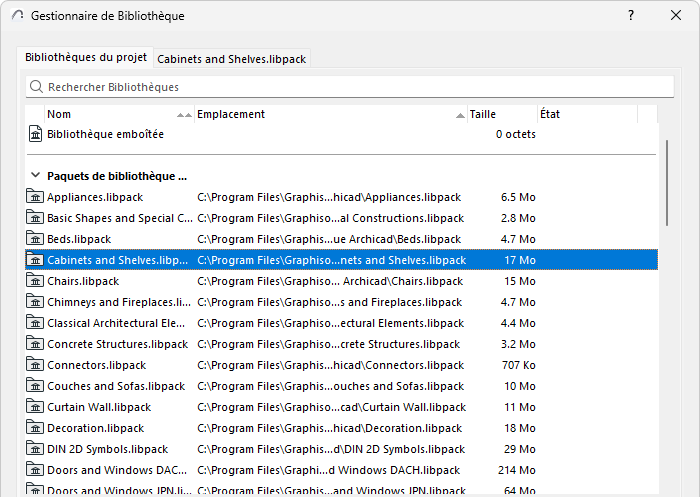Select the Basic Shapes and Special C... entry
700x497 pixels.
120,218
